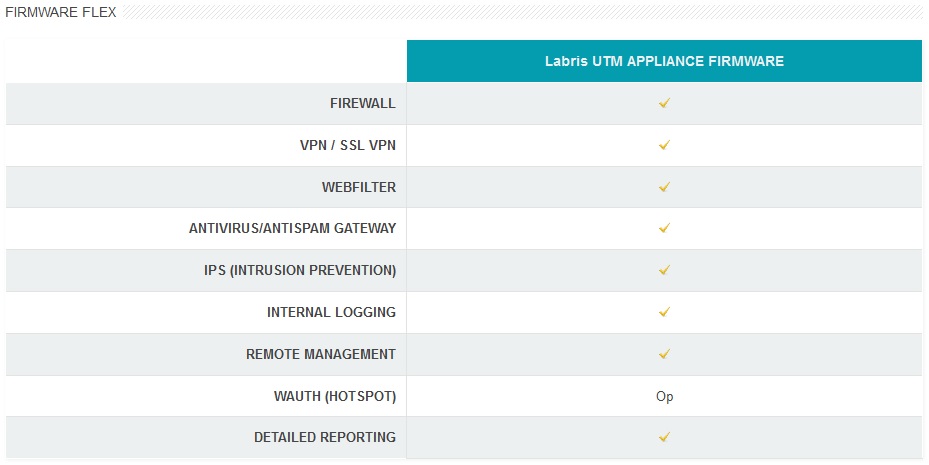929x465 pixels.
Task: Click the checkmark in the FIREWALL row
Action: click(x=664, y=103)
